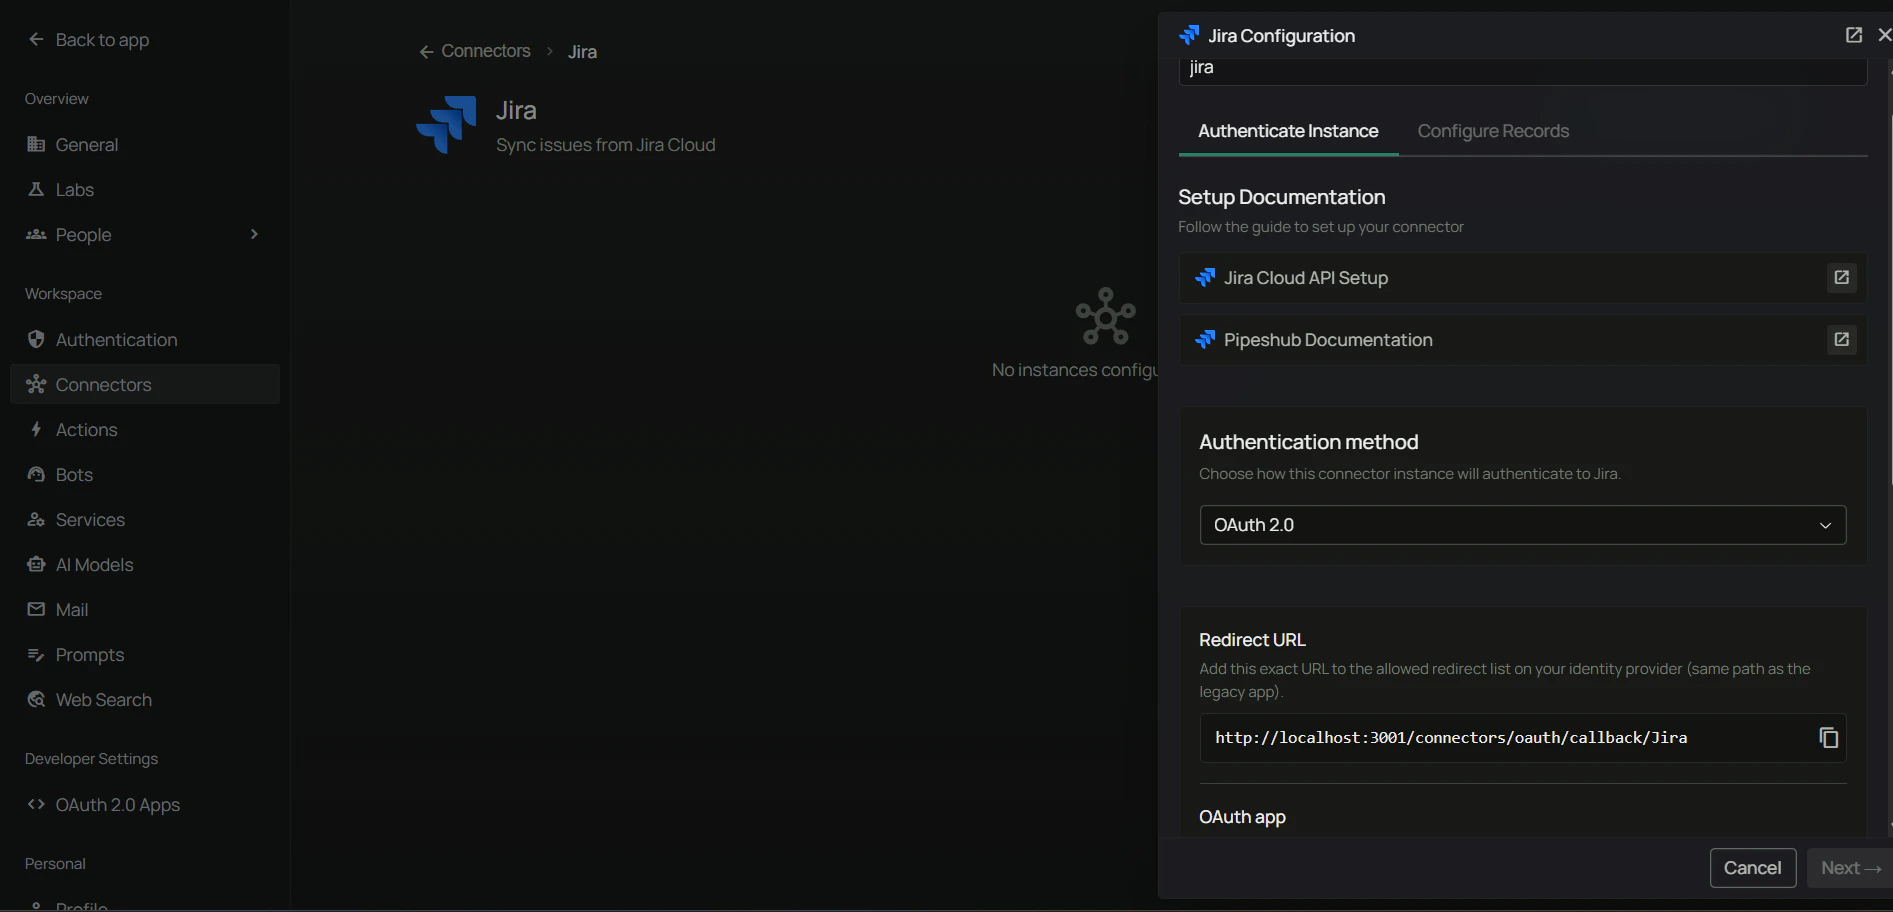The image size is (1893, 912).
Task: Go to Connectors breadcrumb link
Action: pyautogui.click(x=486, y=51)
